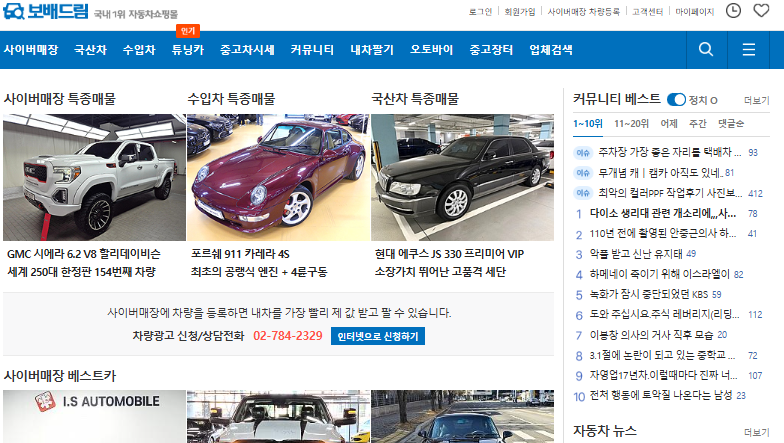Select the 11~20위 tab

click(631, 124)
